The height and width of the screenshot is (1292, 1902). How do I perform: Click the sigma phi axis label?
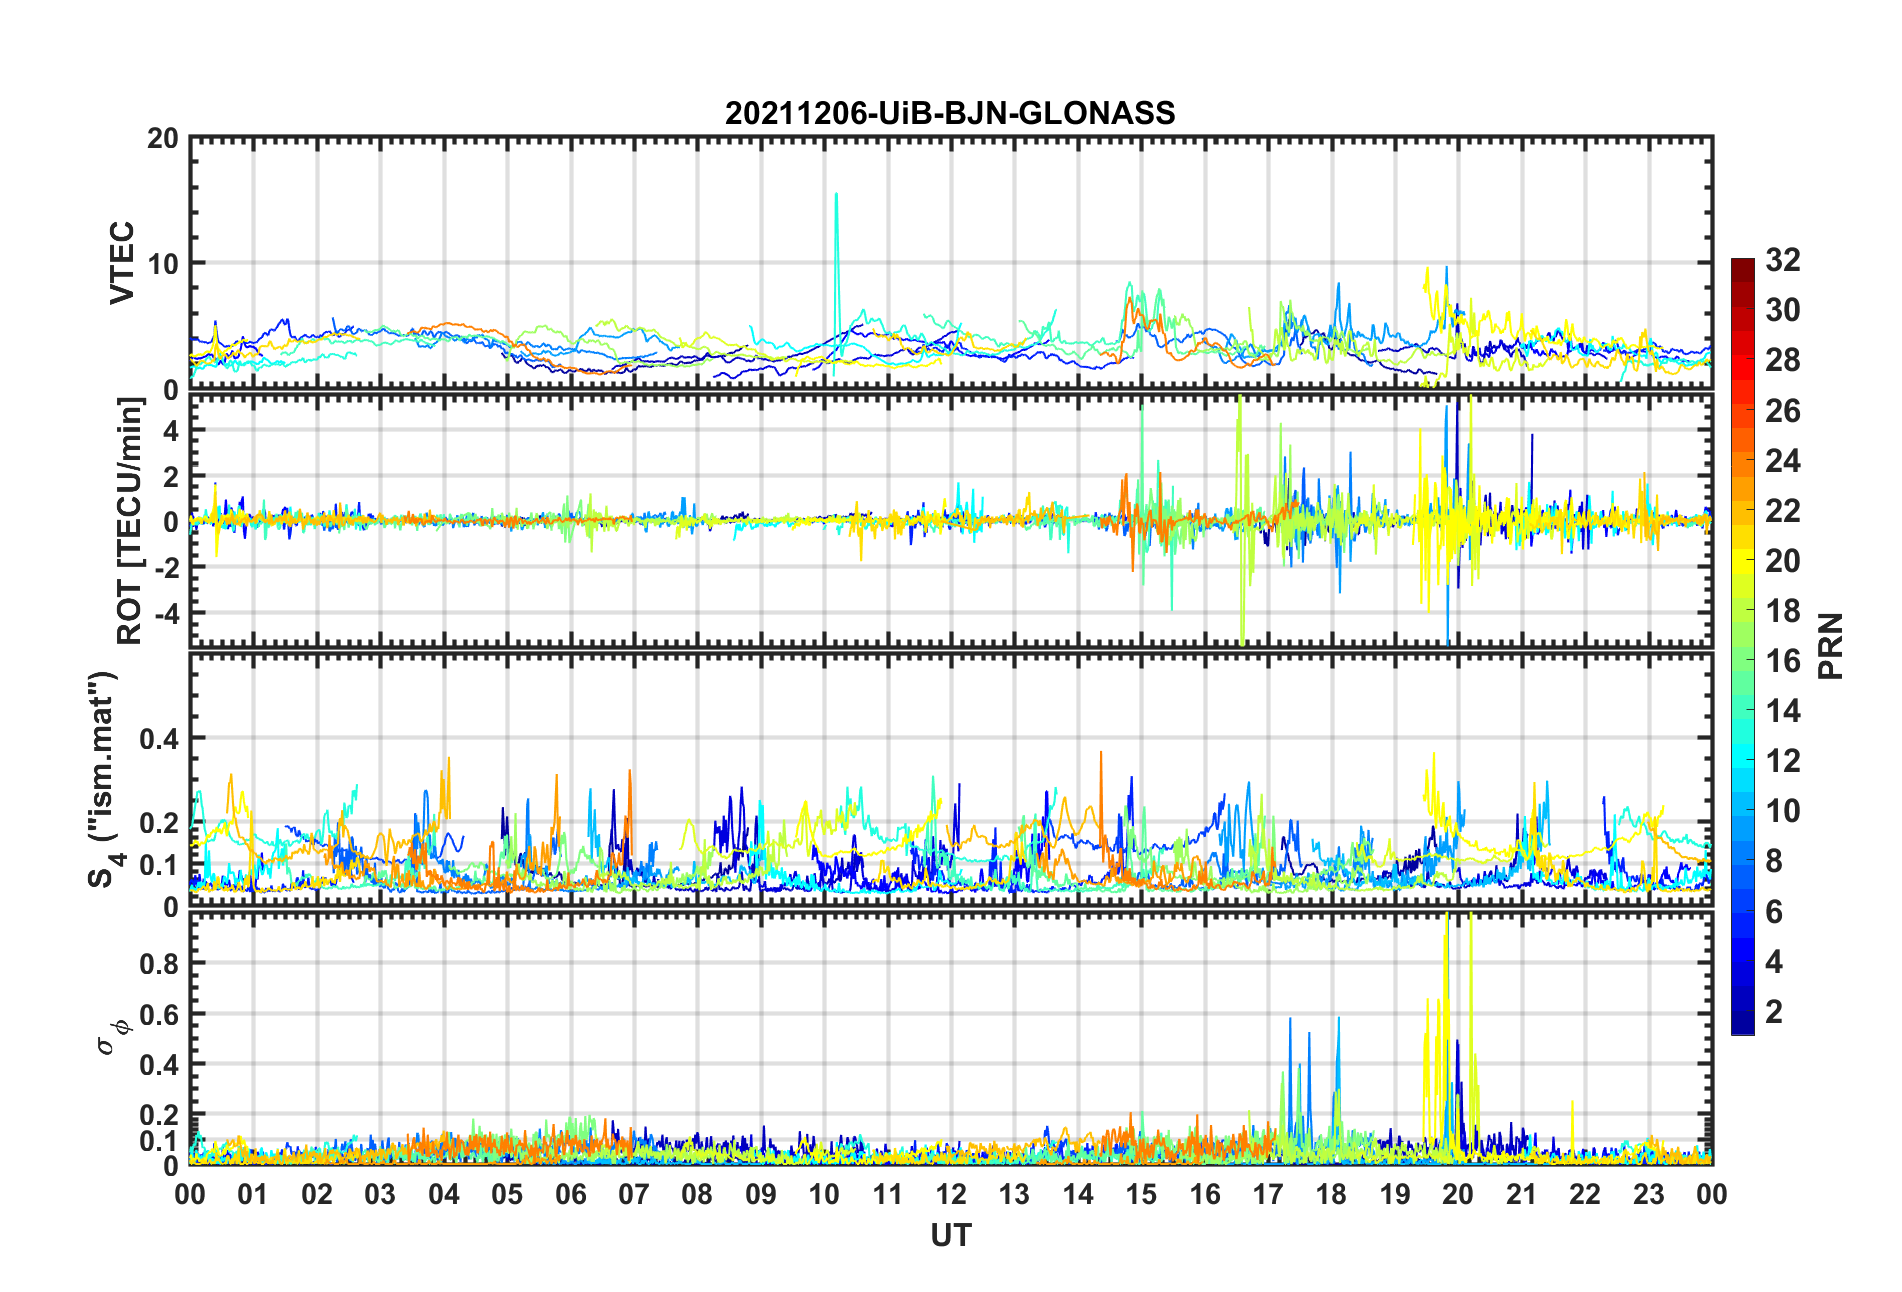point(113,1036)
